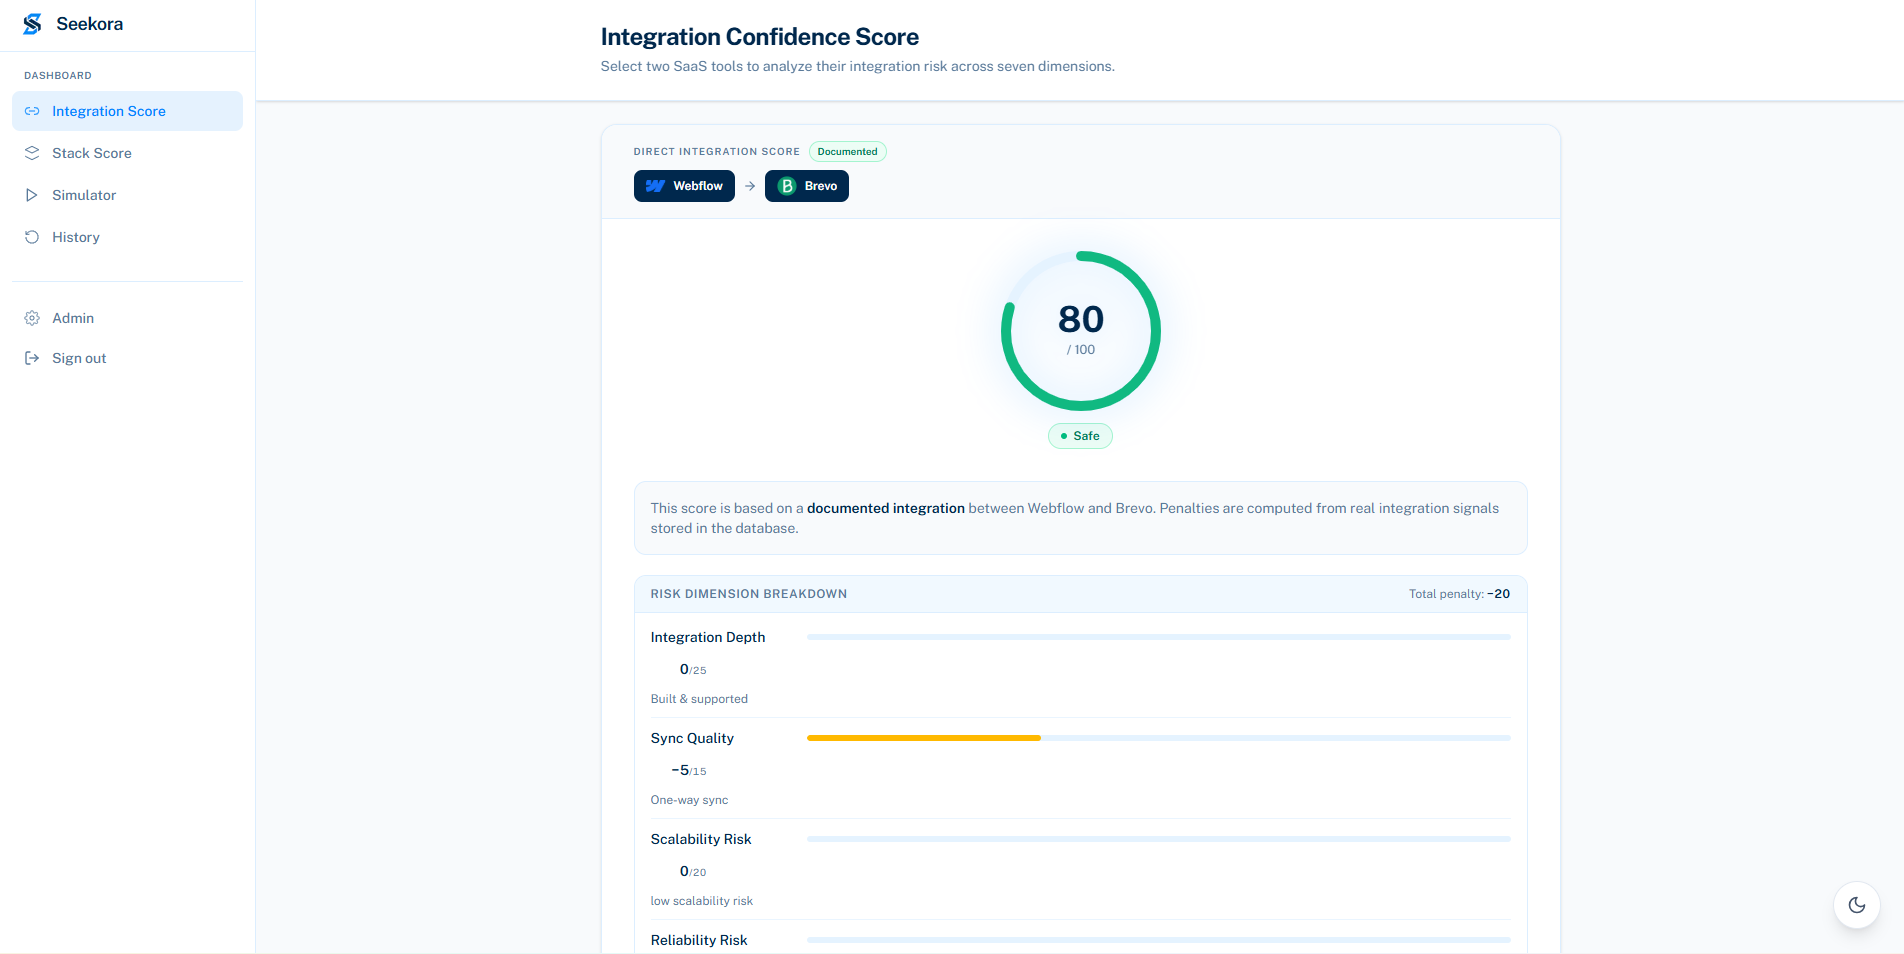Click the Documented badge
Viewport: 1904px width, 954px height.
[847, 152]
